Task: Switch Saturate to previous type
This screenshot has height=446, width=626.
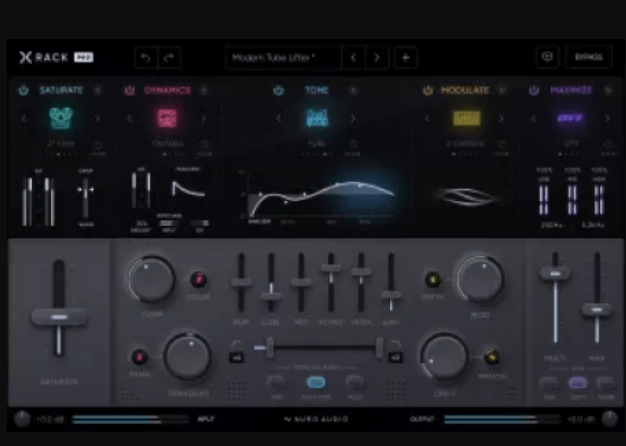Action: (x=24, y=119)
